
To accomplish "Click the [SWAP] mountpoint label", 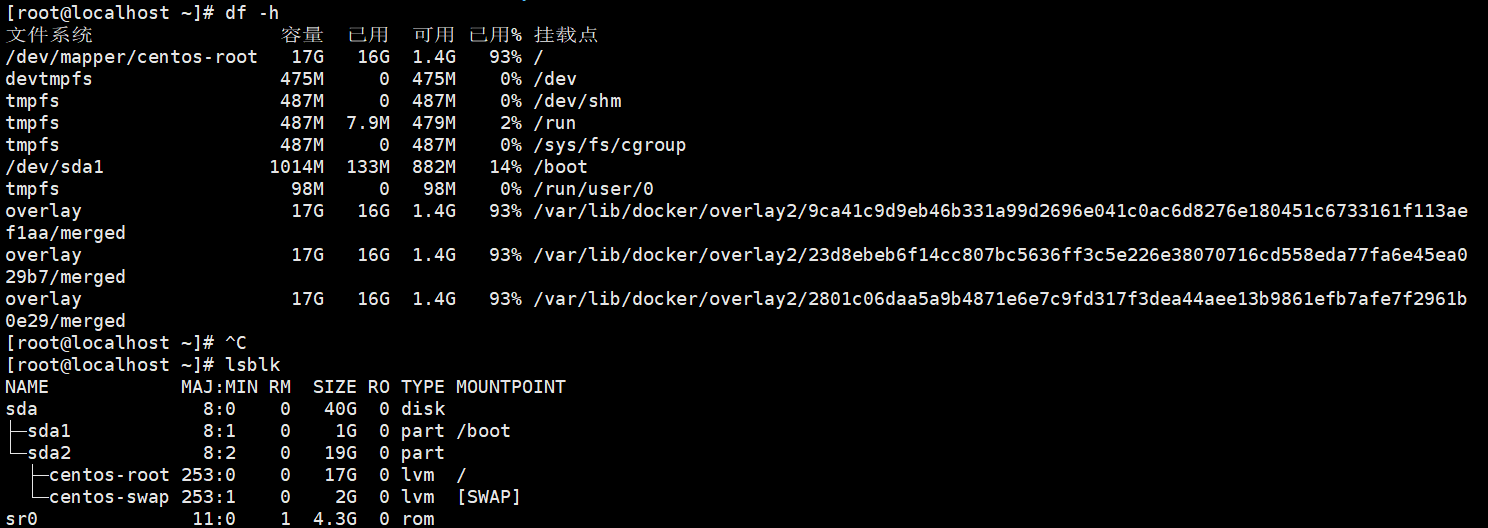I will coord(488,497).
